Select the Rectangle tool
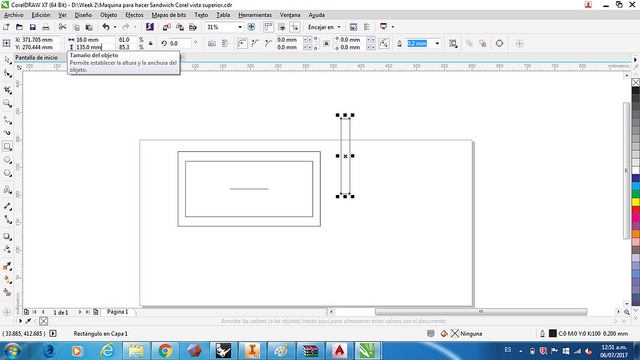Viewport: 640px width, 360px height. [x=7, y=147]
